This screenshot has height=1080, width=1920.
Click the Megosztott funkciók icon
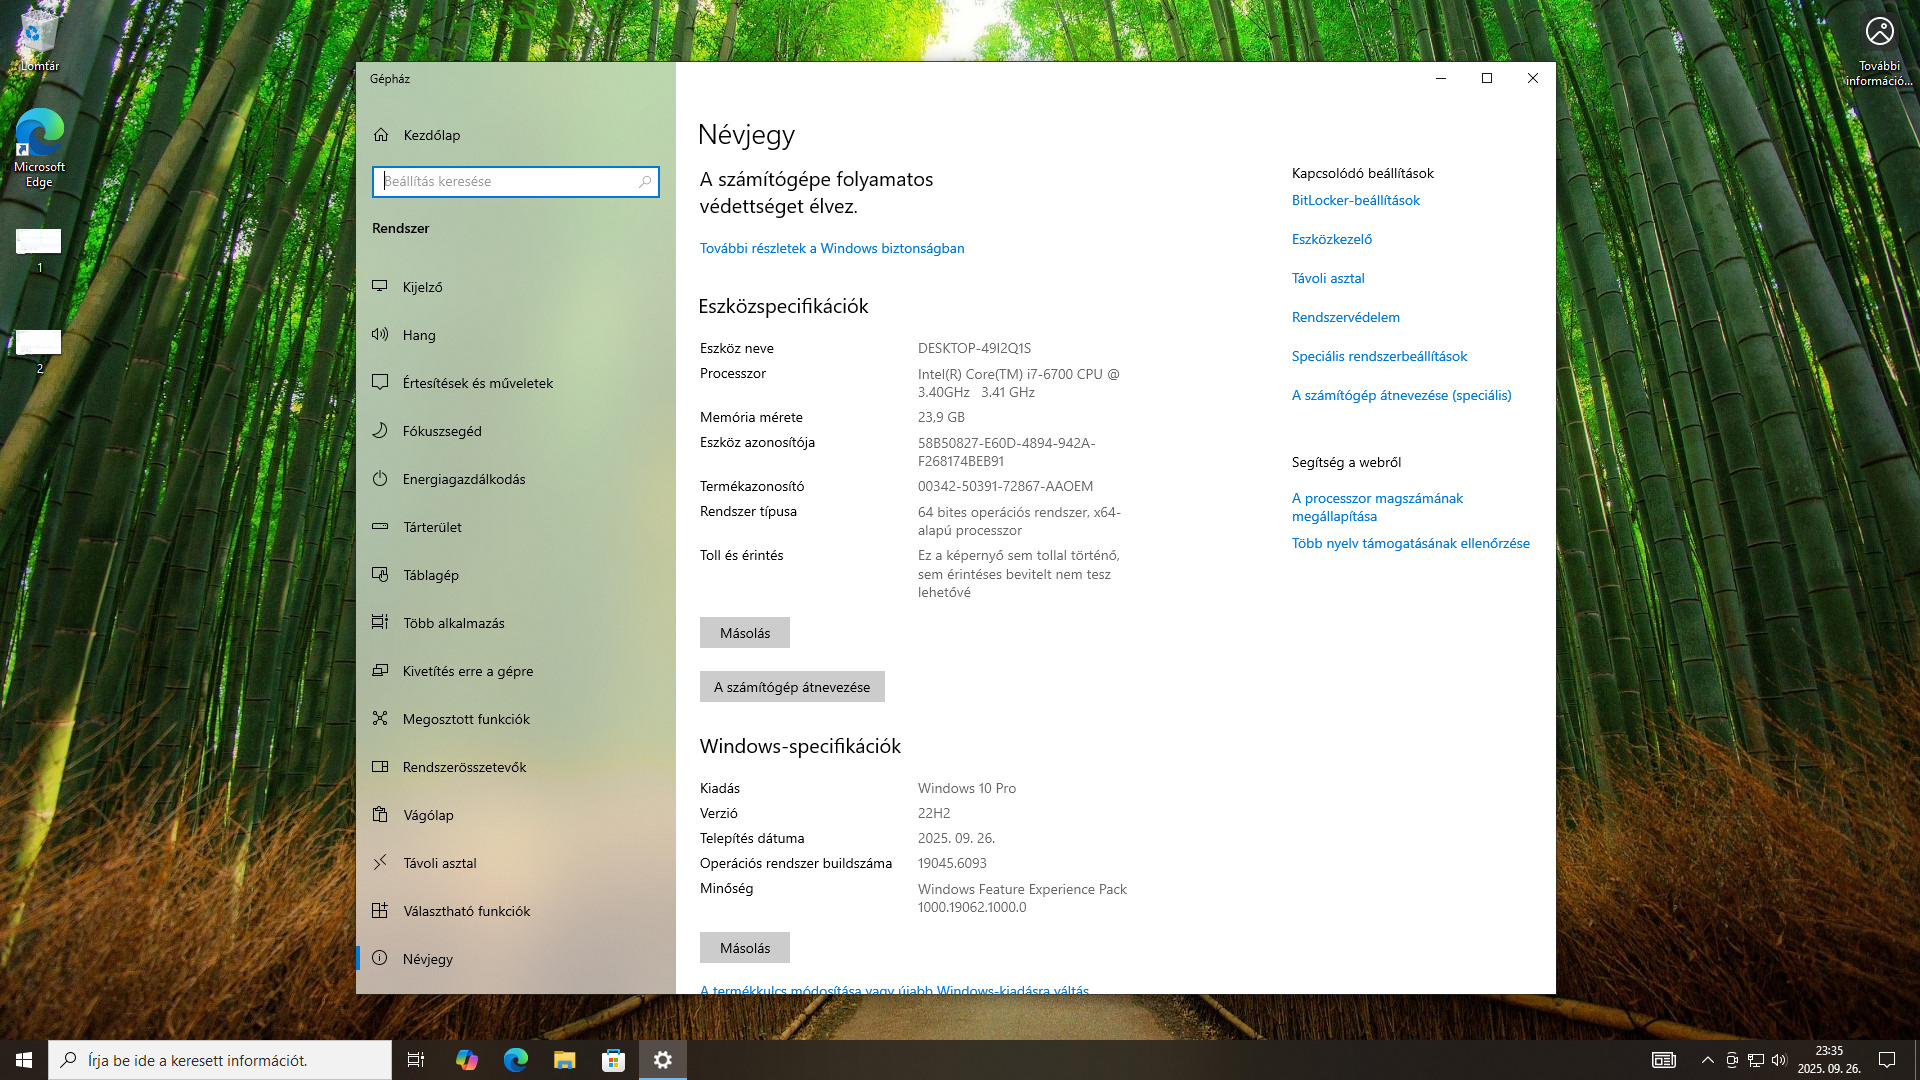pos(380,718)
